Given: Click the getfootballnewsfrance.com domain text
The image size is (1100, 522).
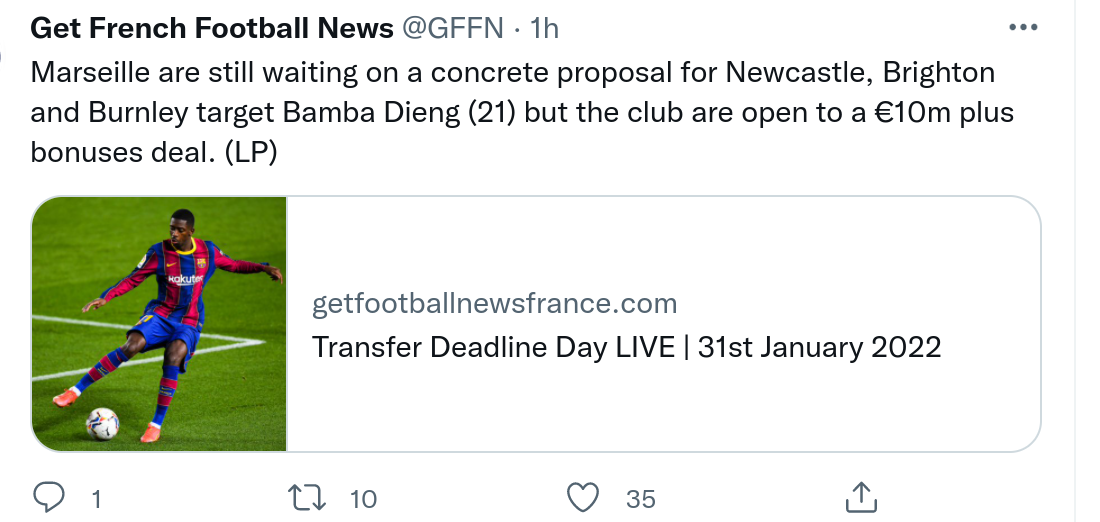Looking at the screenshot, I should coord(494,303).
